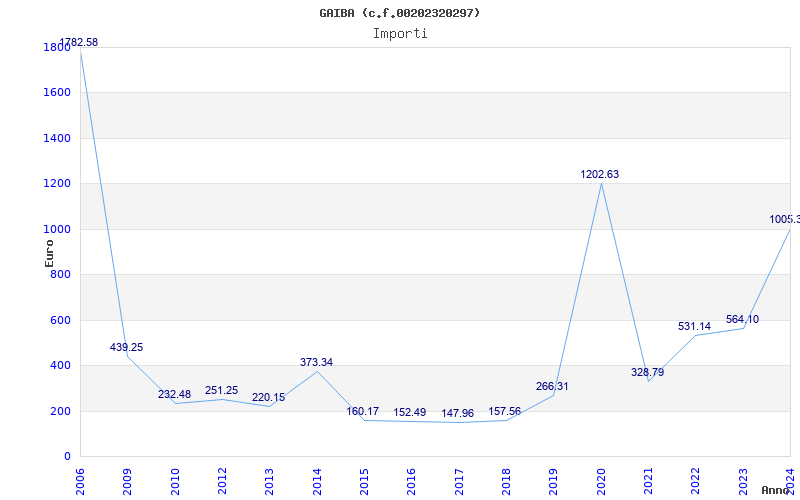Click the 152.49 data label

[x=410, y=412]
